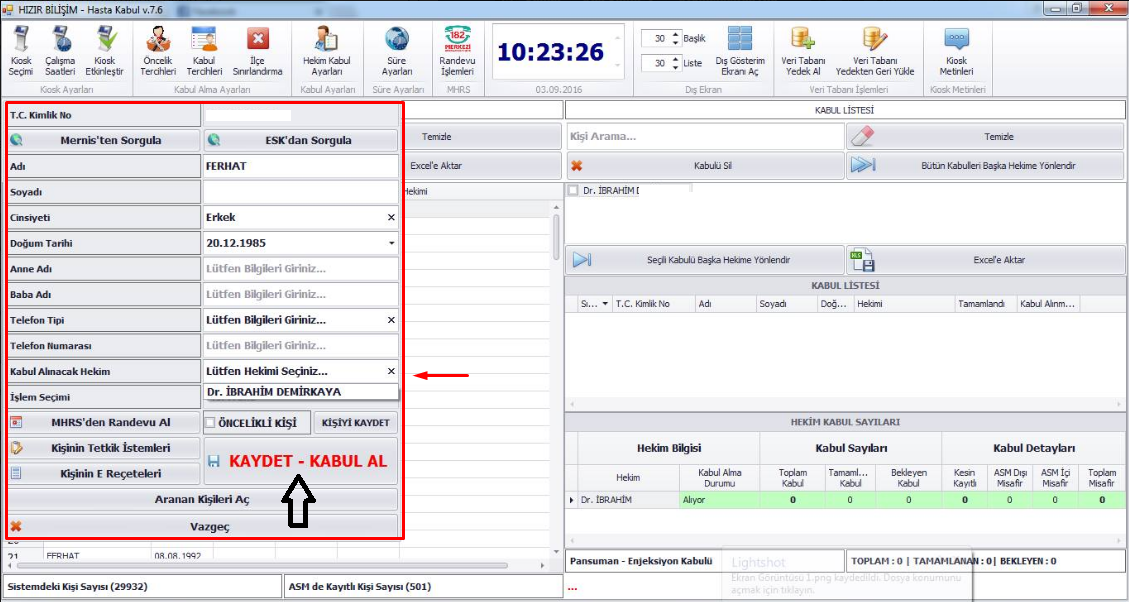
Task: Open Hekim Kabul Ayarları icon
Action: pos(327,50)
